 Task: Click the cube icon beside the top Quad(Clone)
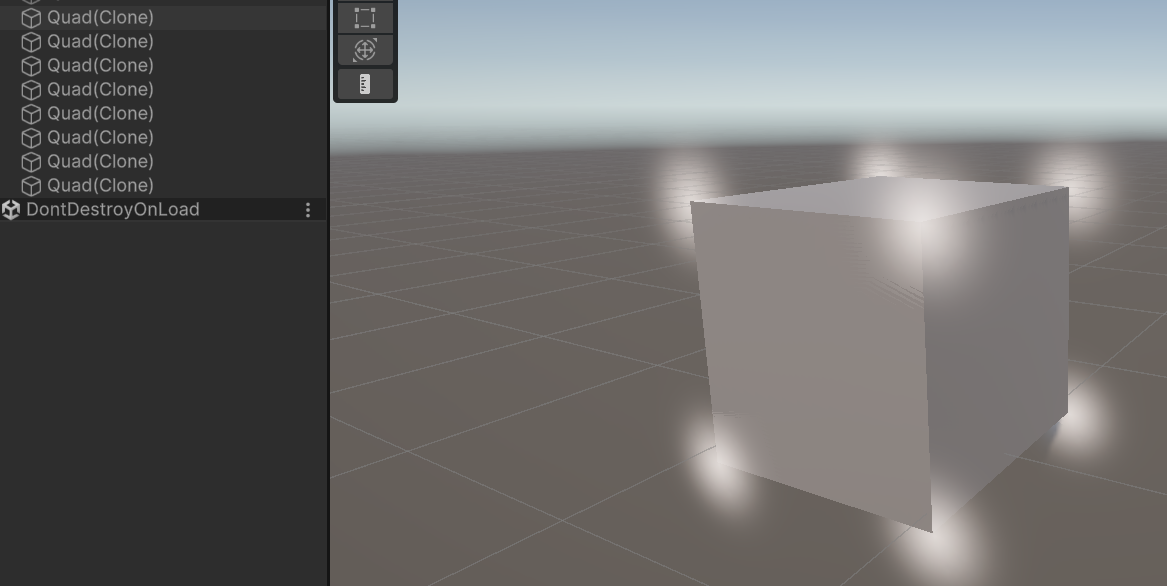click(x=31, y=17)
